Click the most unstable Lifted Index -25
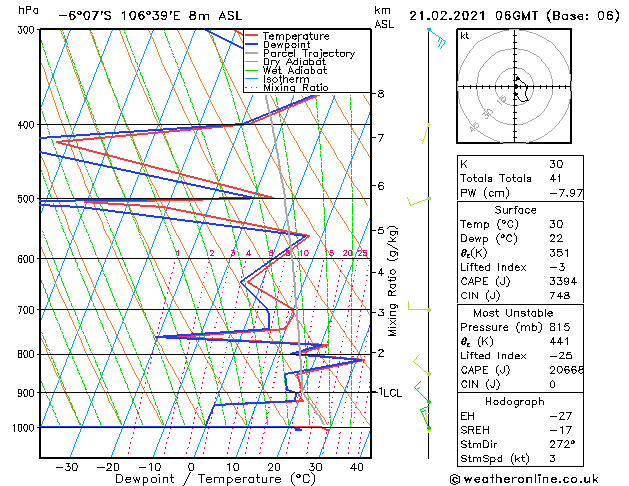This screenshot has width=629, height=486. (x=560, y=356)
